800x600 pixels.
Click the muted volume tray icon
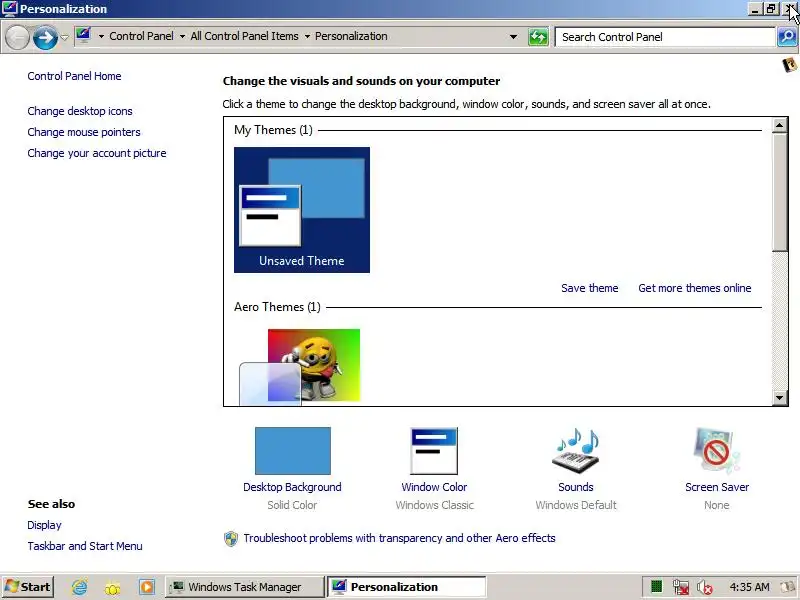click(705, 588)
